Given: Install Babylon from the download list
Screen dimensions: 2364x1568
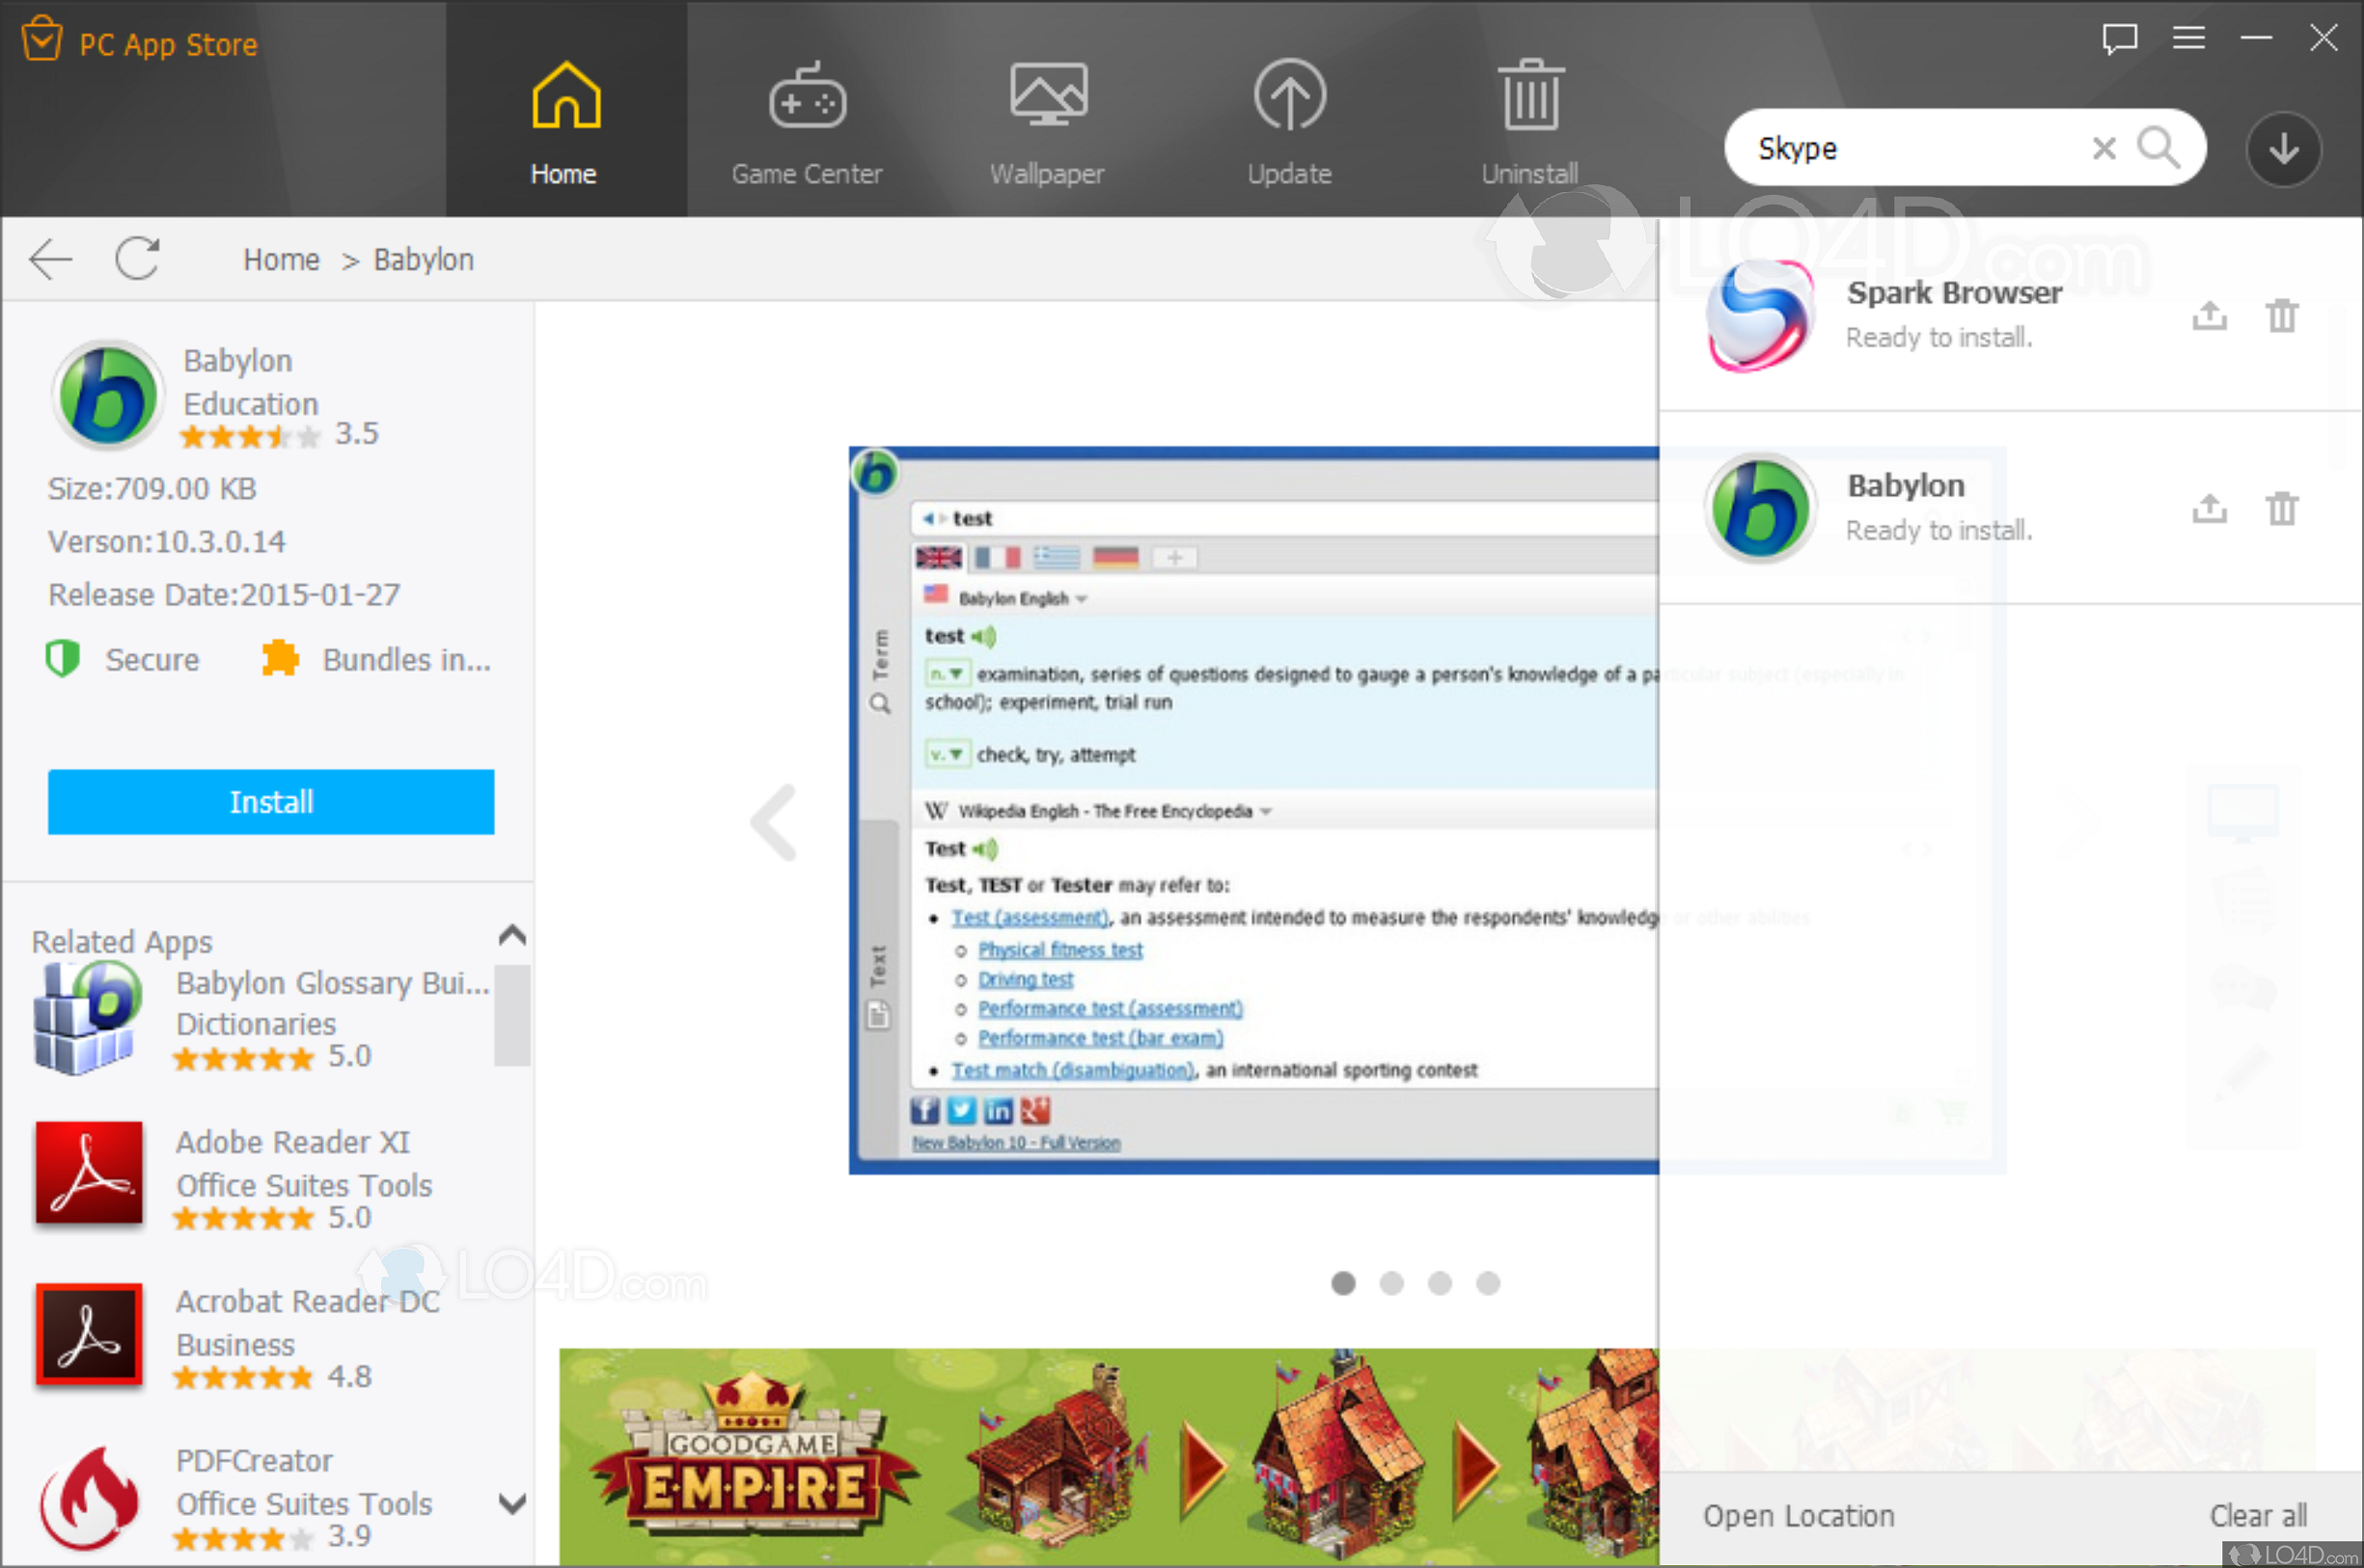Looking at the screenshot, I should tap(2209, 509).
